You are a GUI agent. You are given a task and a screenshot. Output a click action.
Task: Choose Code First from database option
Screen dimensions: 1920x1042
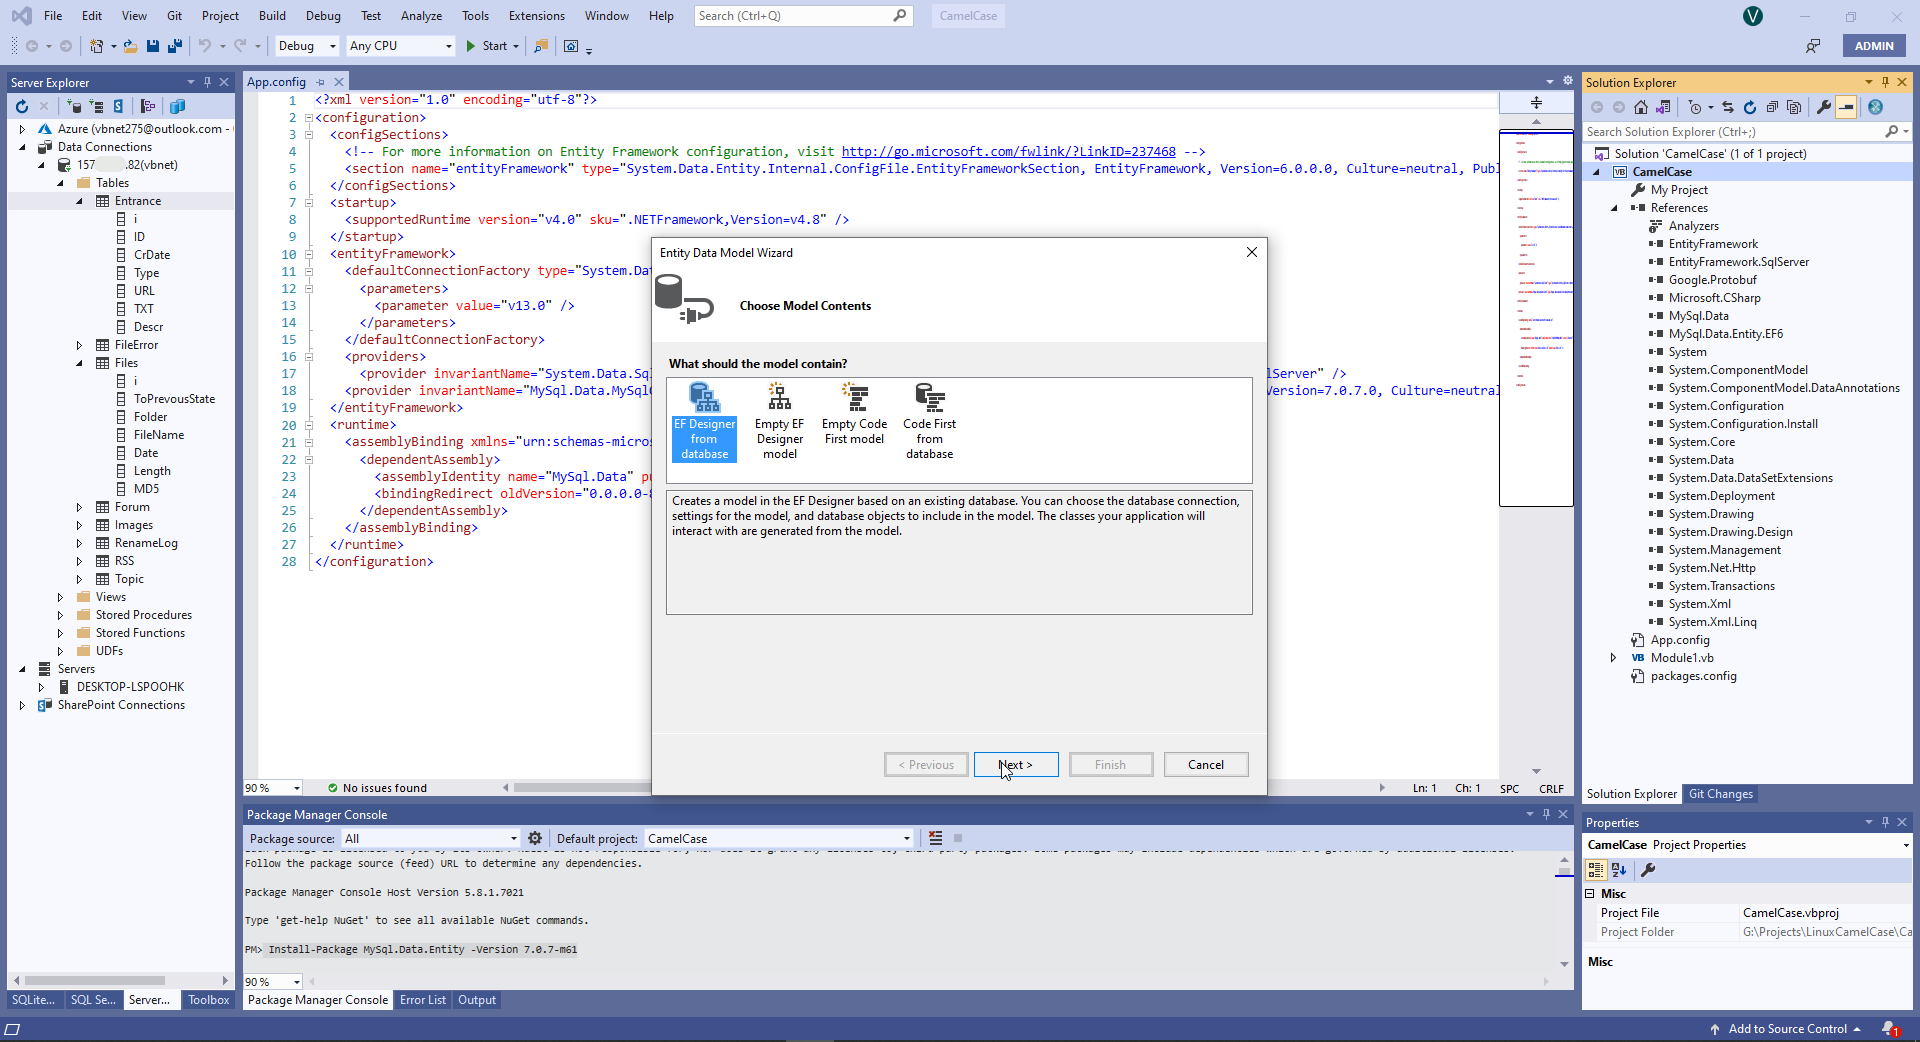click(929, 421)
